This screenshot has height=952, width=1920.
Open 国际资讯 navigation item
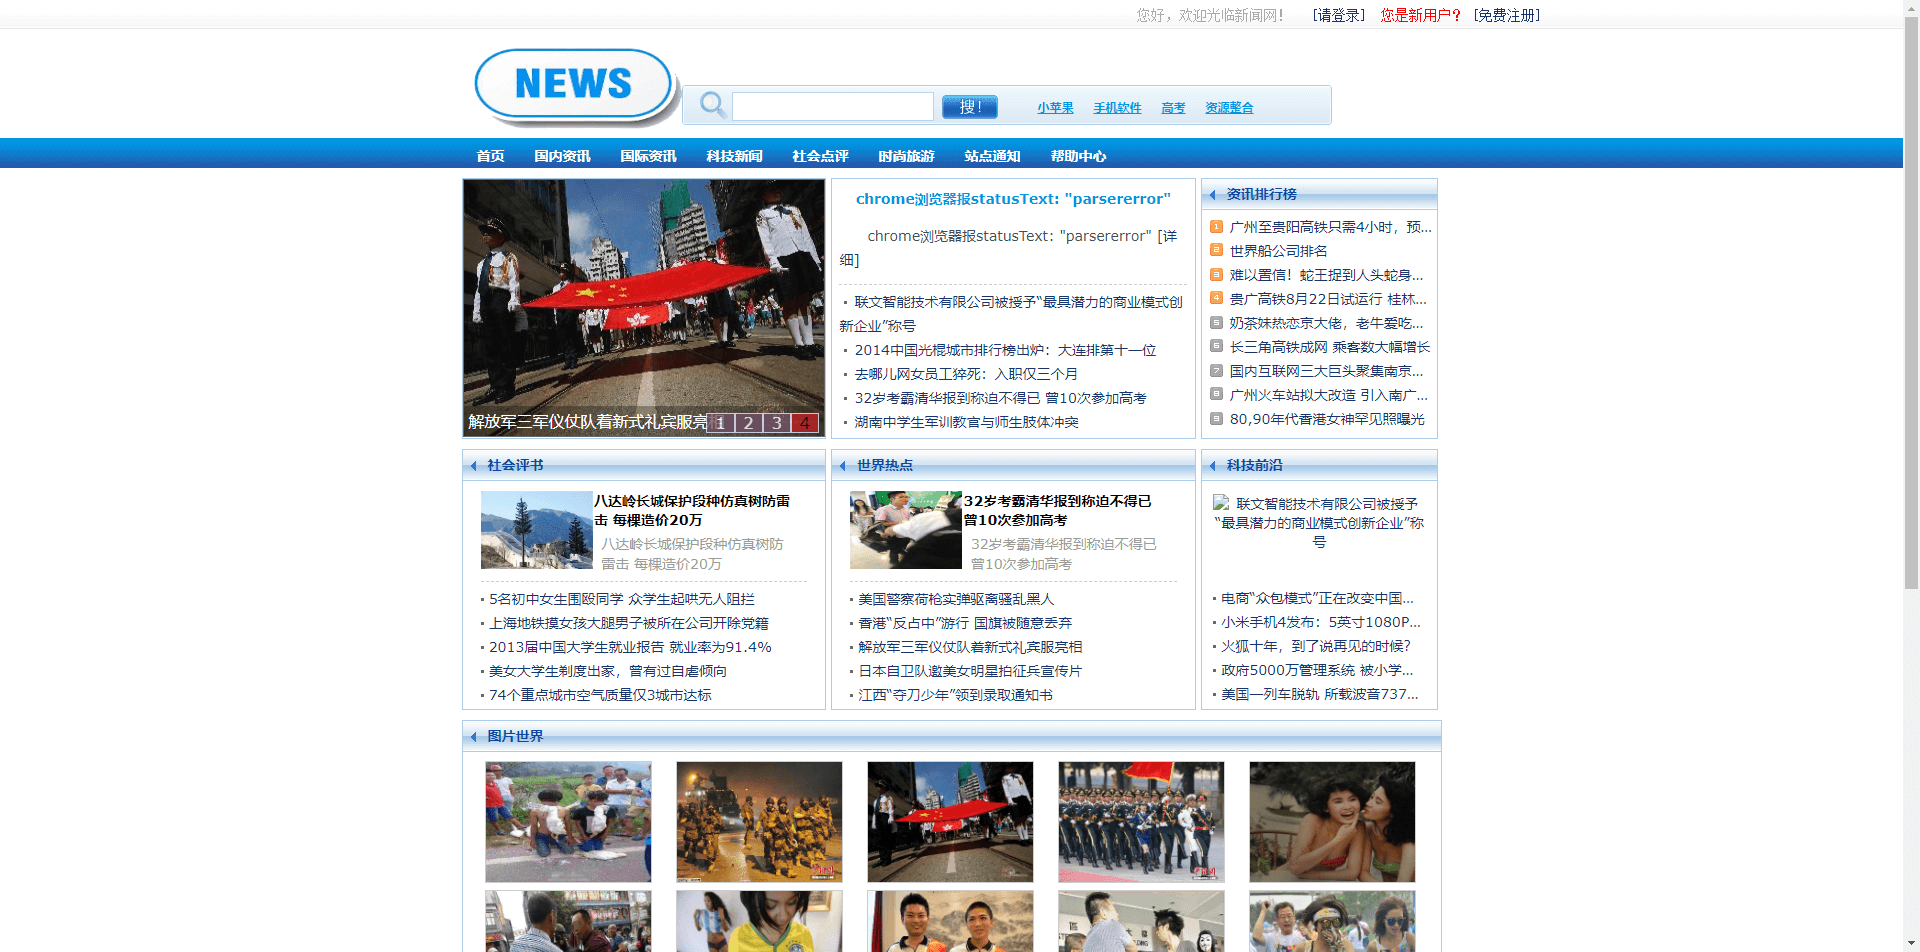pos(648,156)
